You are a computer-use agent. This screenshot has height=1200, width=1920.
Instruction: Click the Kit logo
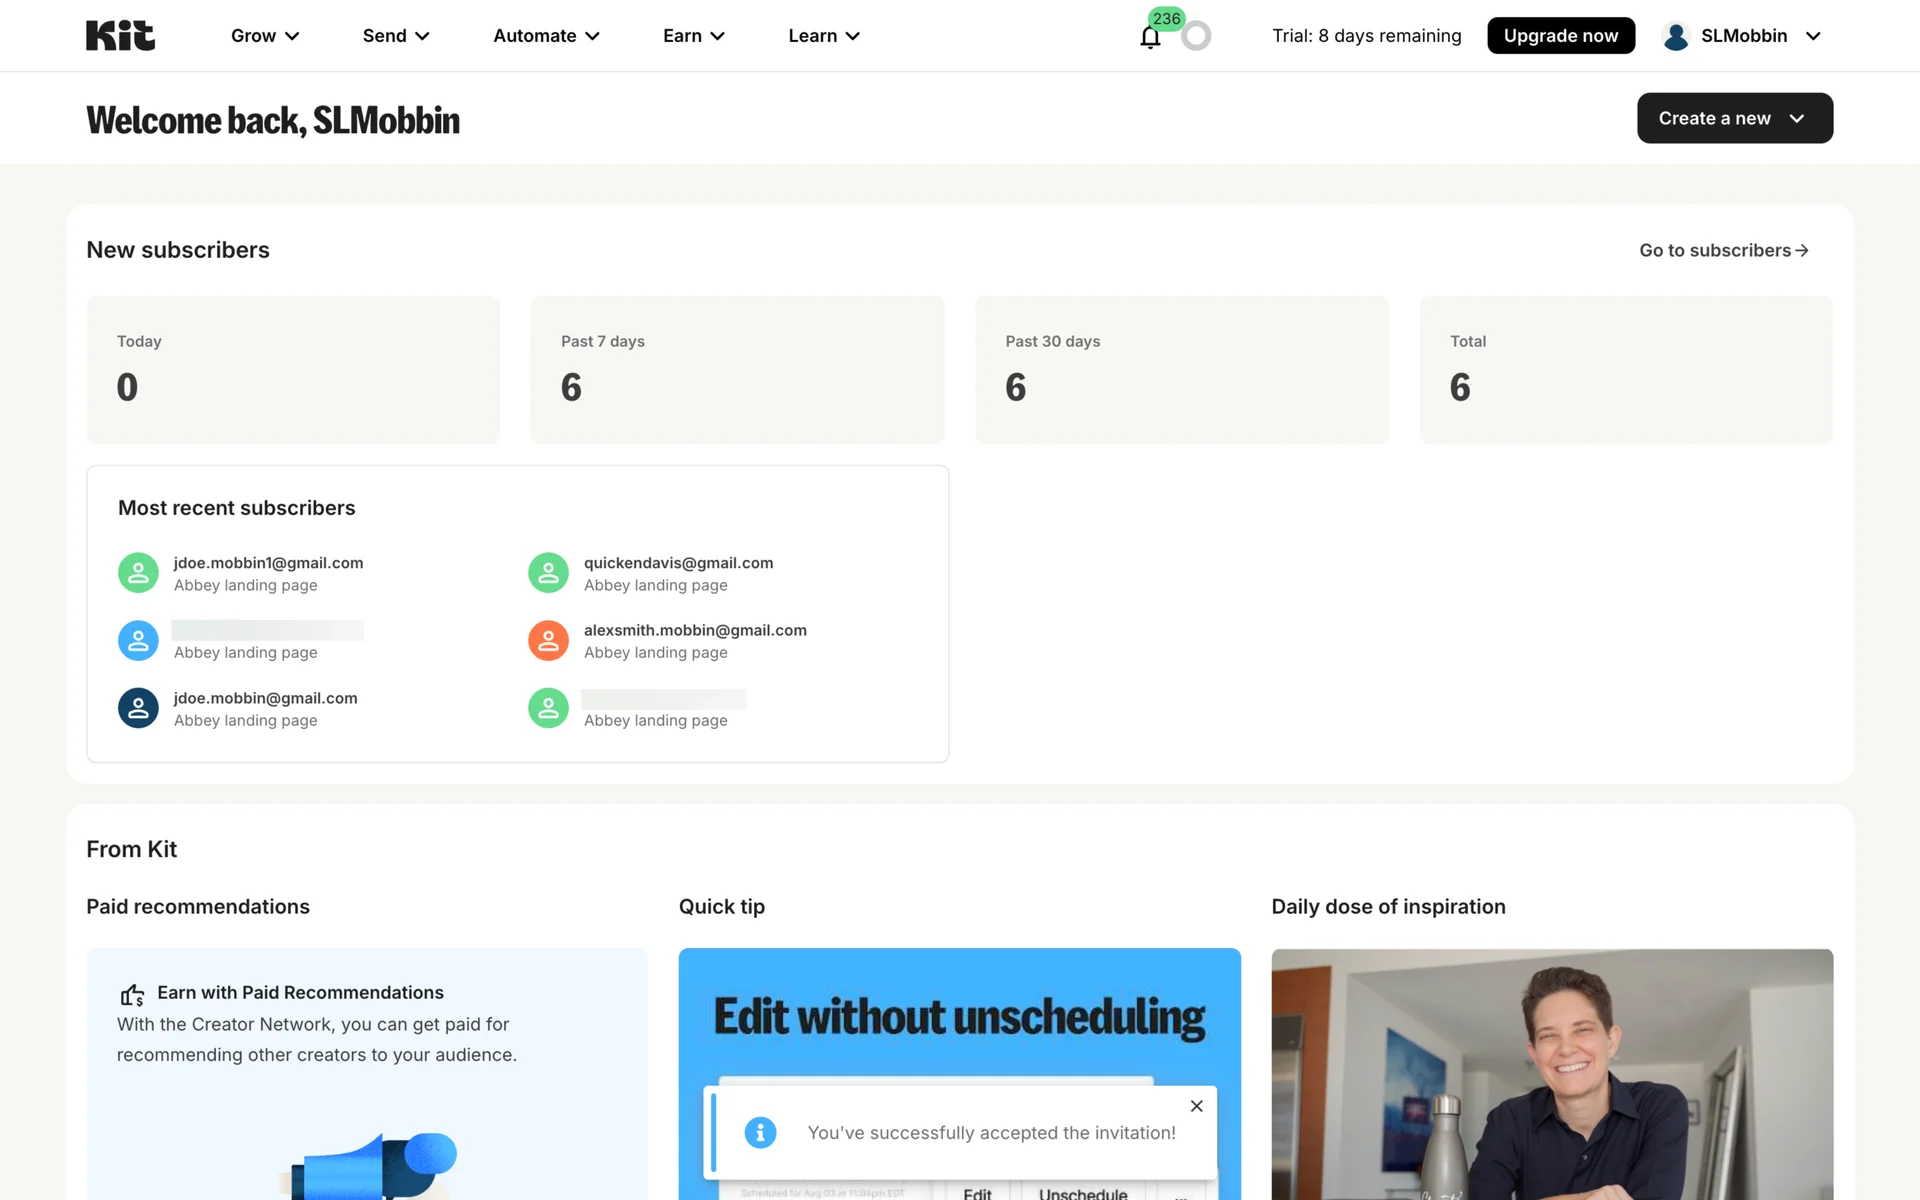point(120,36)
